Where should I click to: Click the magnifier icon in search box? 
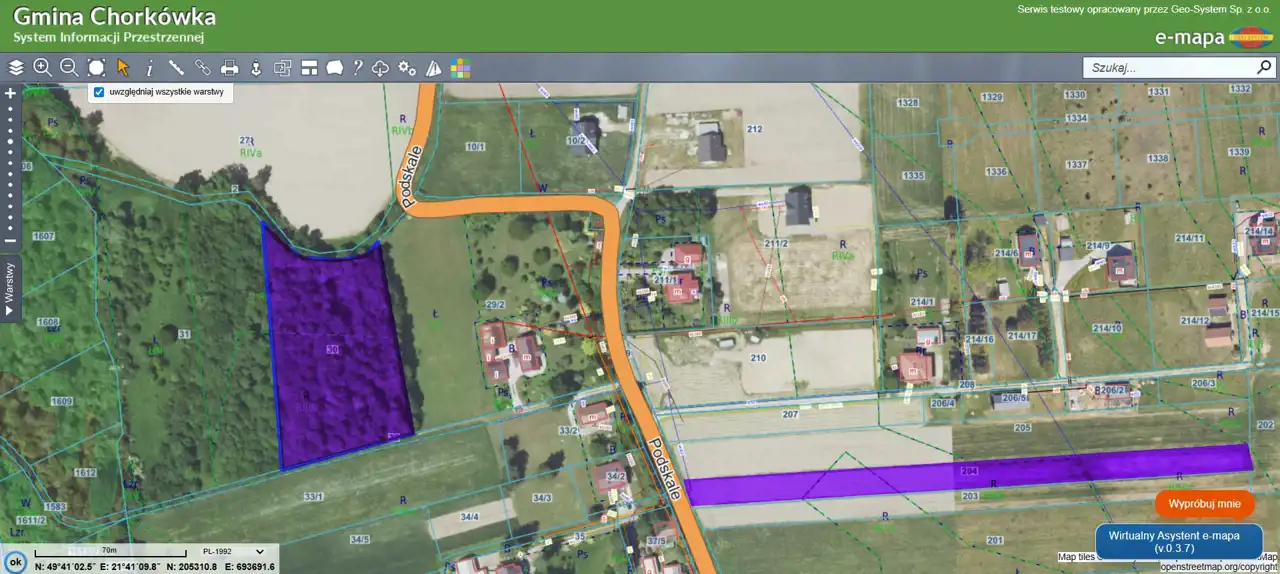1264,68
